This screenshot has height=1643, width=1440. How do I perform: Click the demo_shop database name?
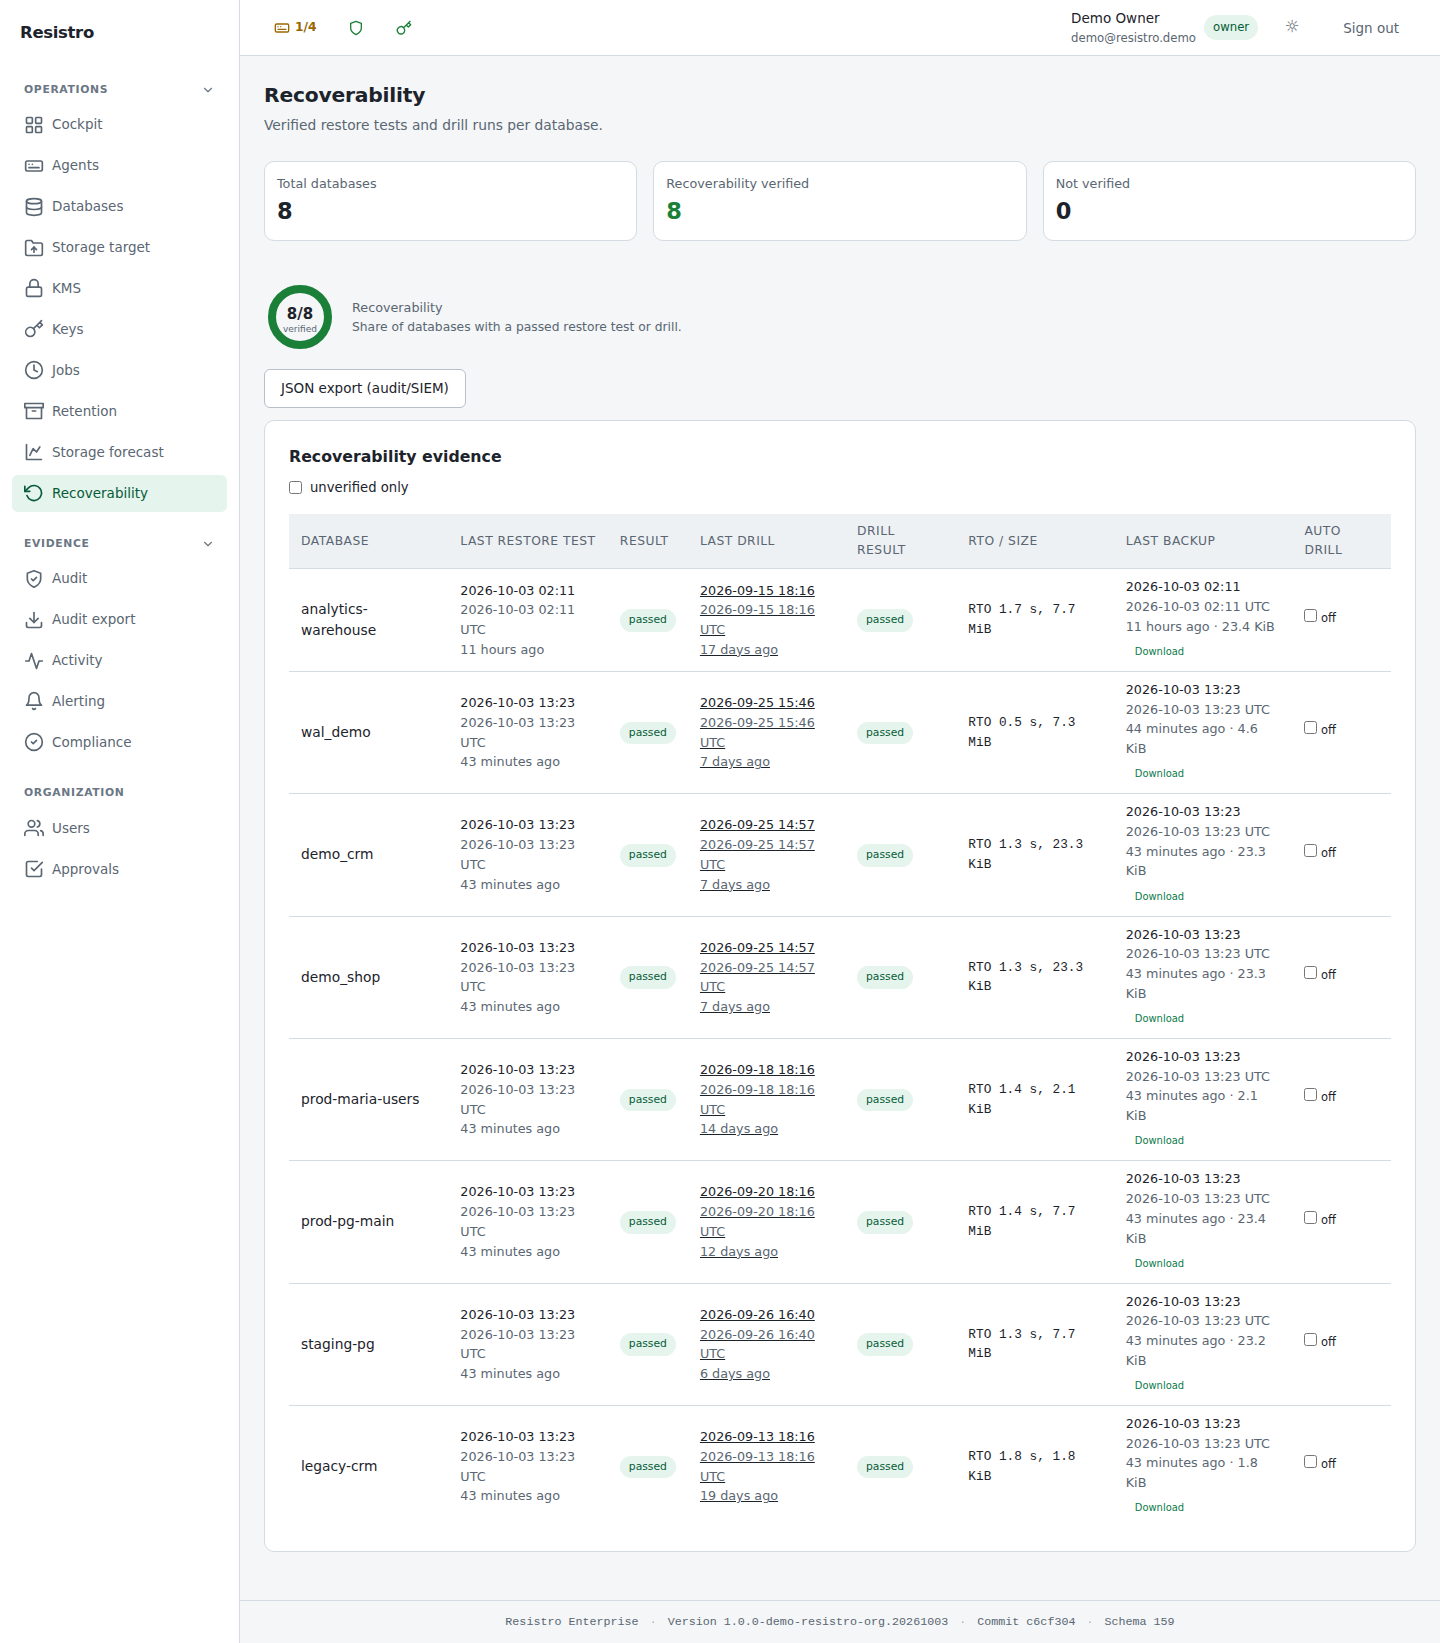click(341, 978)
